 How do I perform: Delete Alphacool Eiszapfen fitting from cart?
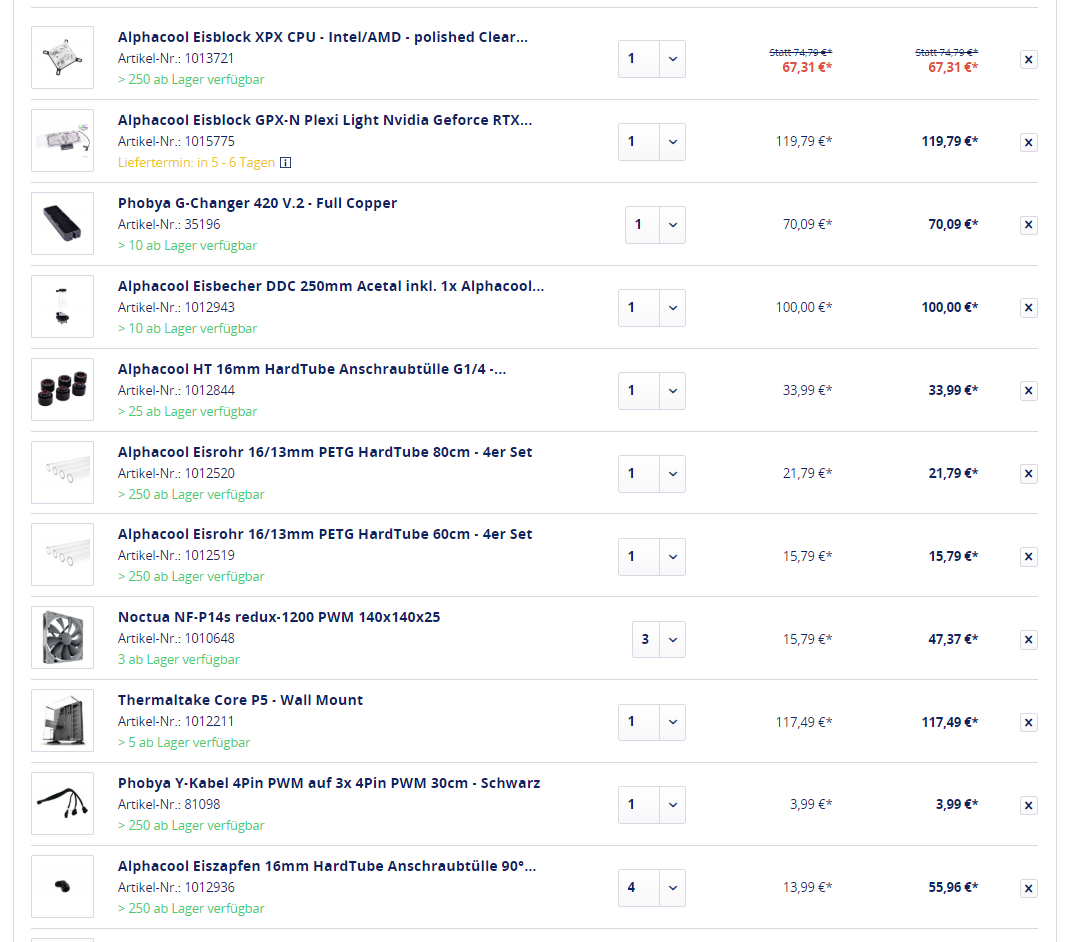(x=1028, y=888)
